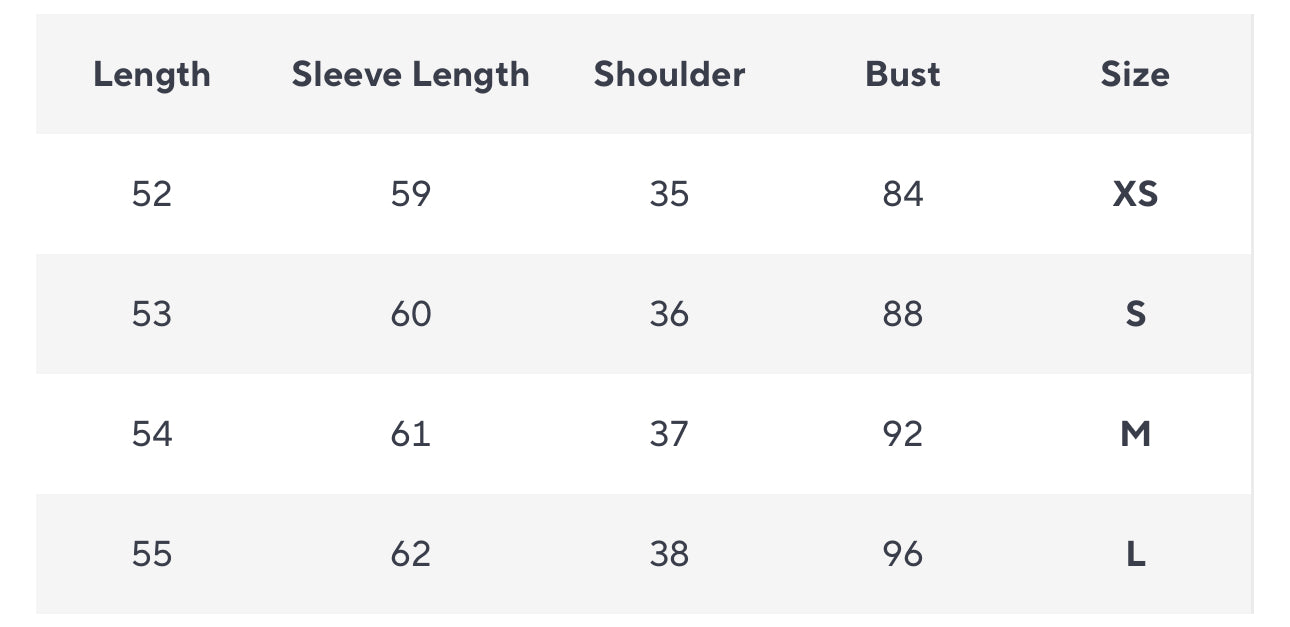The image size is (1290, 627).
Task: Click the Size column header
Action: pyautogui.click(x=1135, y=75)
